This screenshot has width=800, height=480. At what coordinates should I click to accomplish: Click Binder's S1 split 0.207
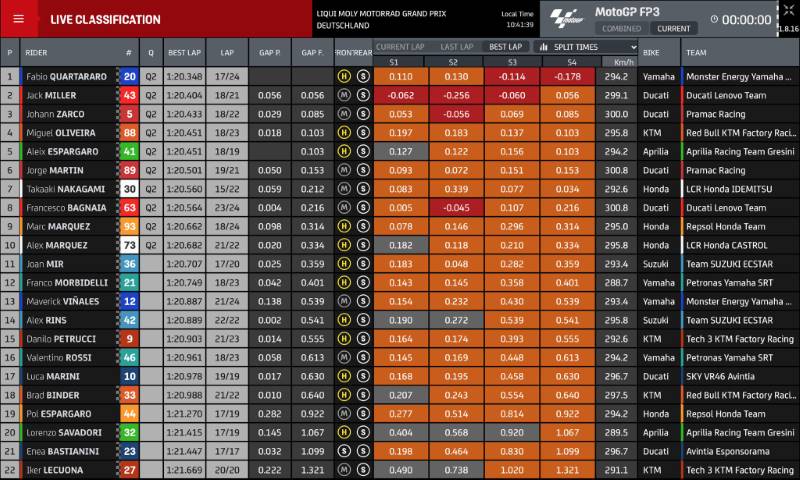[x=401, y=395]
